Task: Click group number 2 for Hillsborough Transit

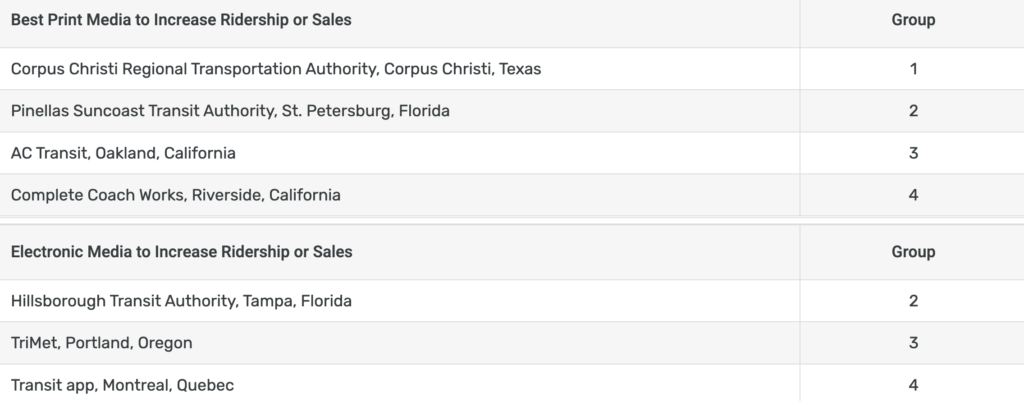Action: click(x=913, y=301)
